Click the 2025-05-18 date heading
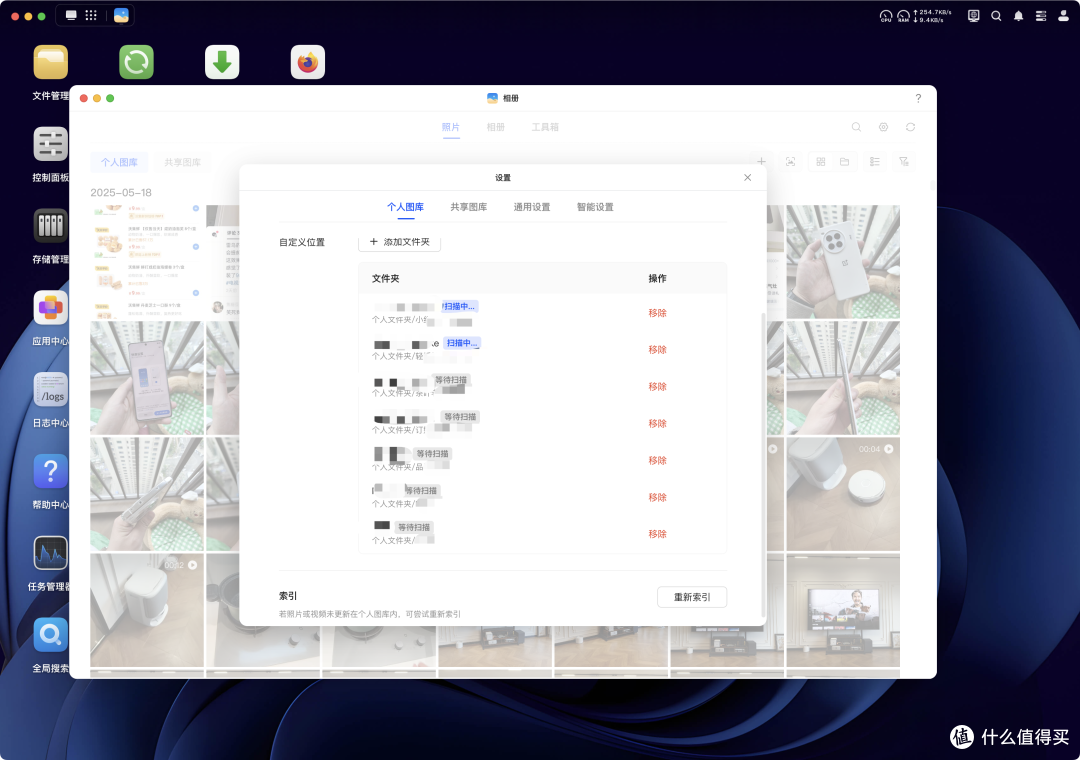This screenshot has height=760, width=1080. click(121, 192)
